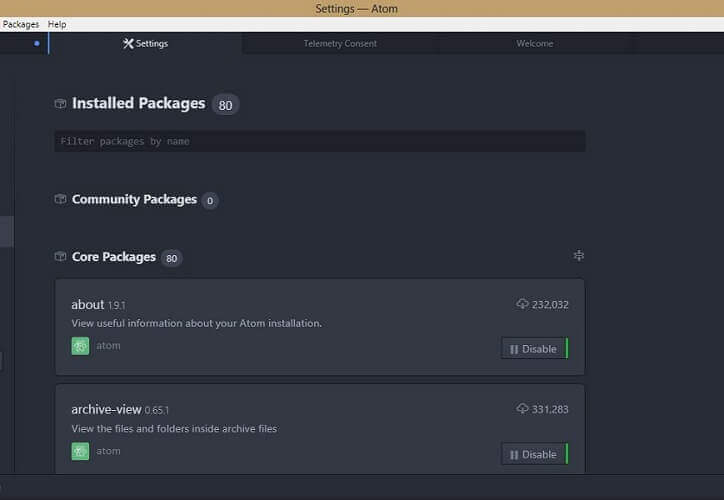Click the archive-view version 0.65.1

click(x=157, y=410)
